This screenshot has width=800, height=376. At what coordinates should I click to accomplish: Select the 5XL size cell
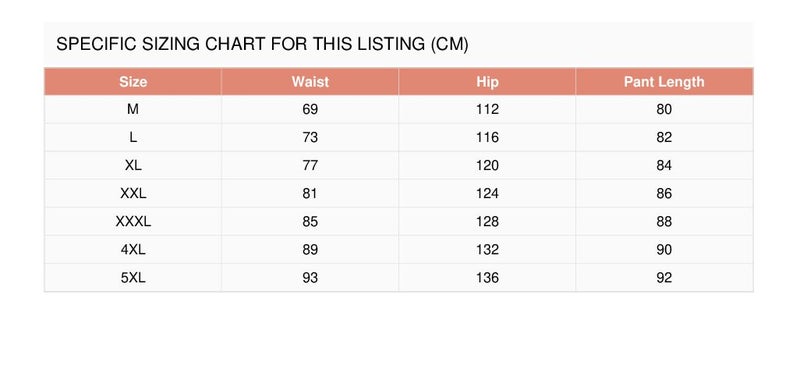(x=133, y=278)
